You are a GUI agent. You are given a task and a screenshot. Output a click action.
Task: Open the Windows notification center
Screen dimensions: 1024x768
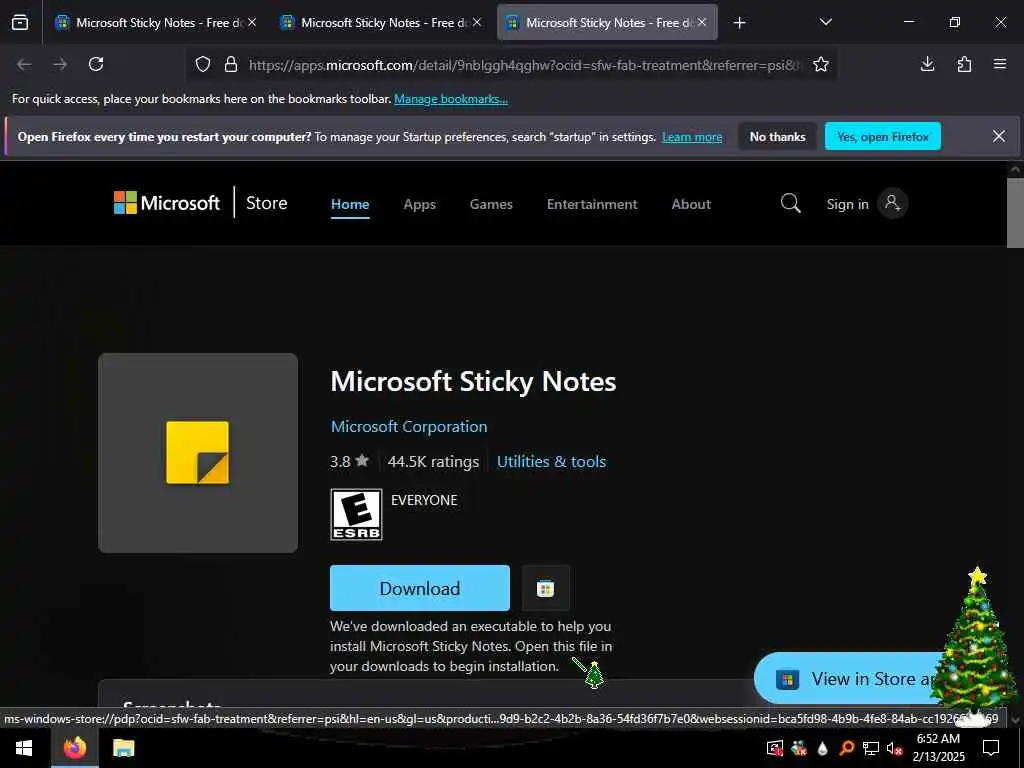(x=991, y=748)
